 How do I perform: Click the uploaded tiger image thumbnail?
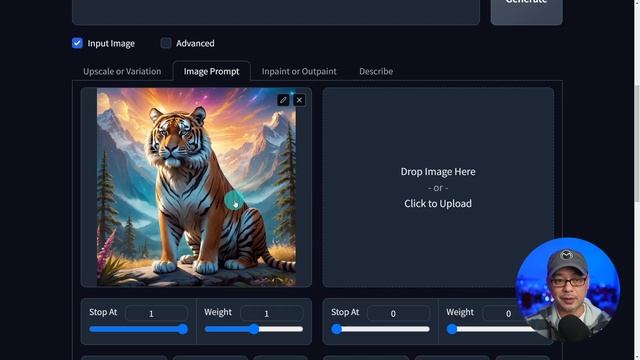[196, 187]
